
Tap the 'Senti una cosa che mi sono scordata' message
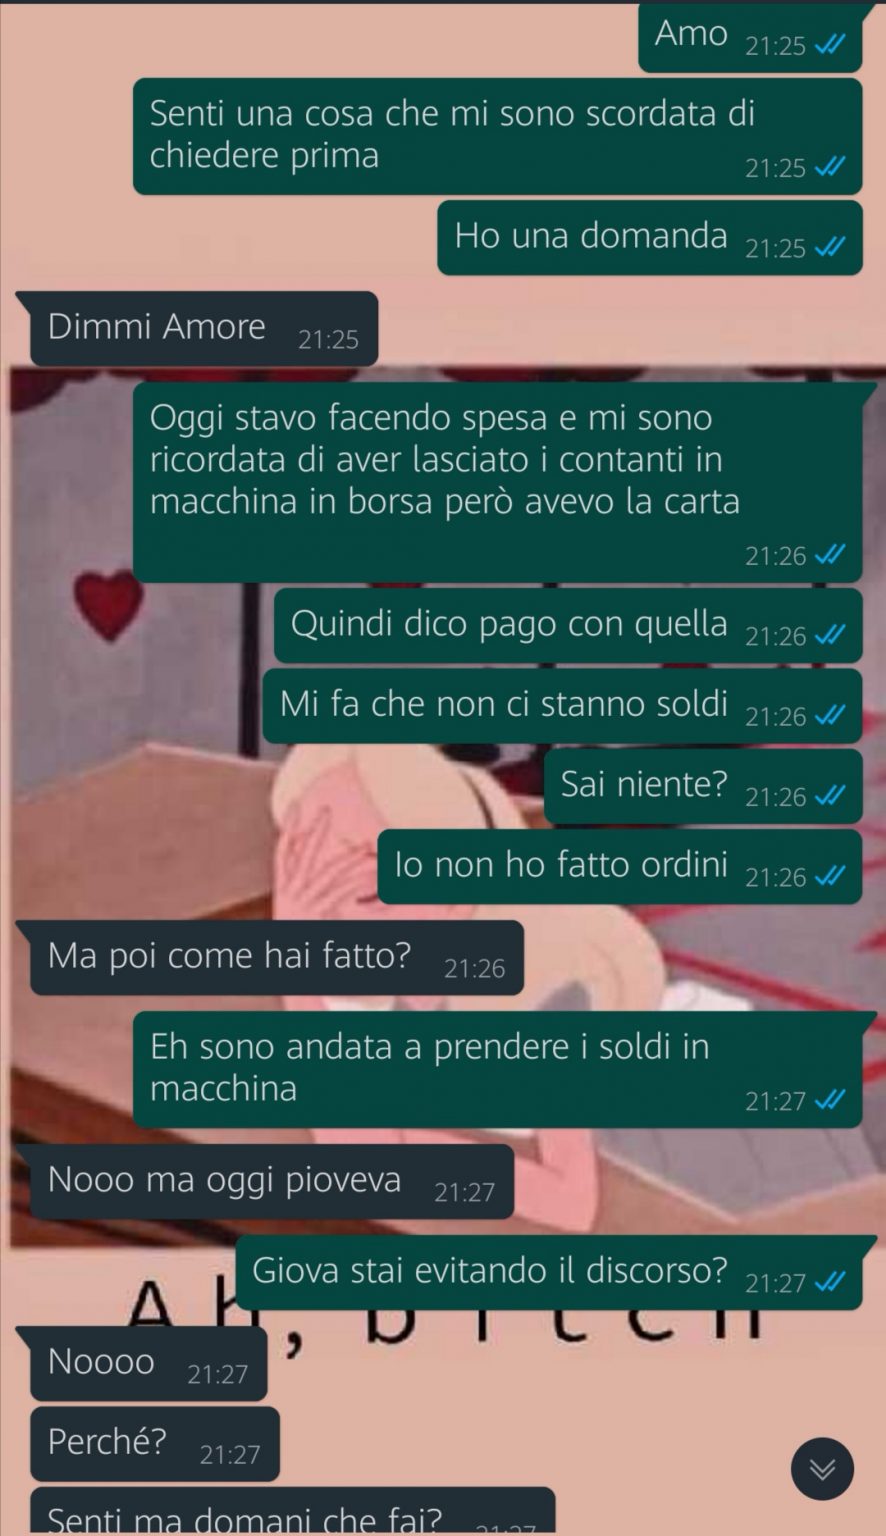pyautogui.click(x=498, y=136)
